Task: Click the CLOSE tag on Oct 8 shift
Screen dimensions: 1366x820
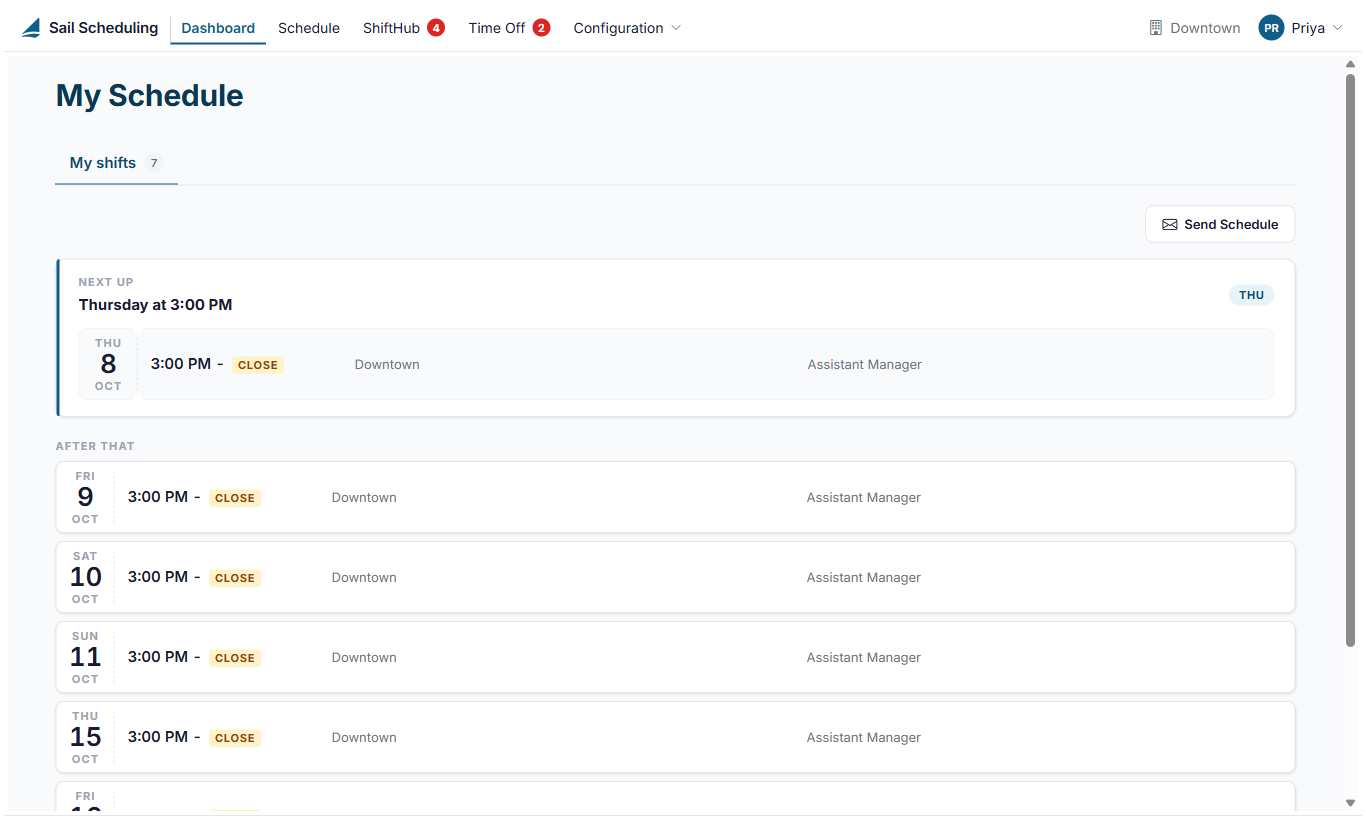Action: [x=258, y=365]
